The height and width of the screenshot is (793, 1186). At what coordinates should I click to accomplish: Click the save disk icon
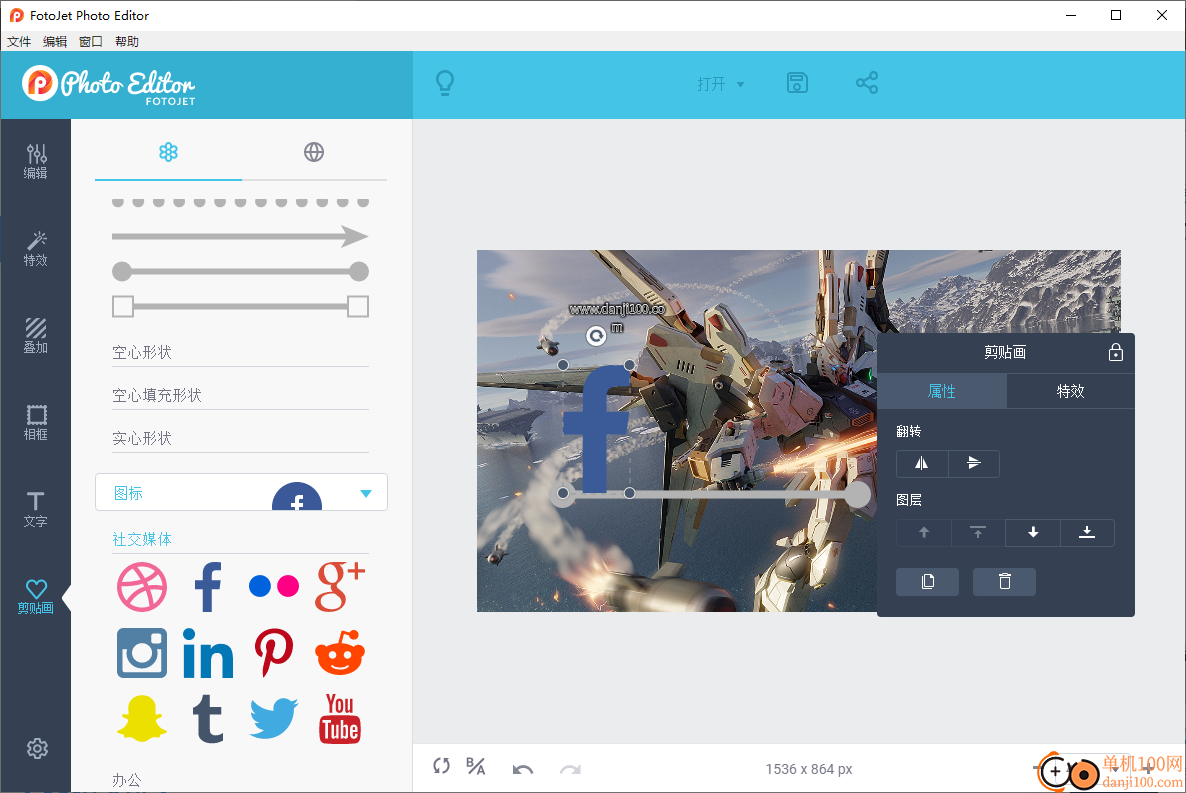[797, 83]
